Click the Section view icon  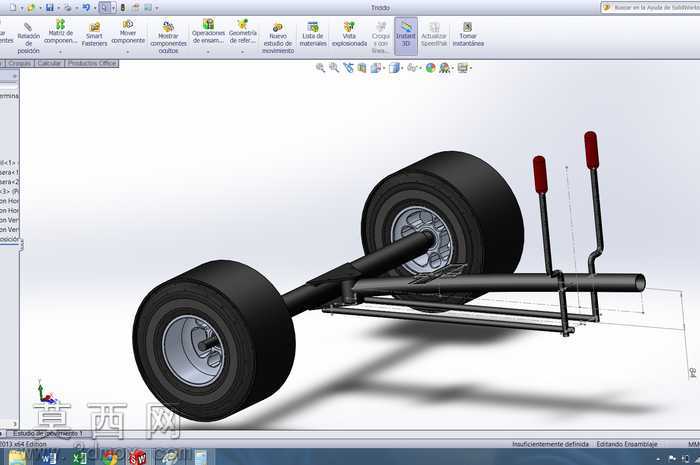[x=362, y=67]
